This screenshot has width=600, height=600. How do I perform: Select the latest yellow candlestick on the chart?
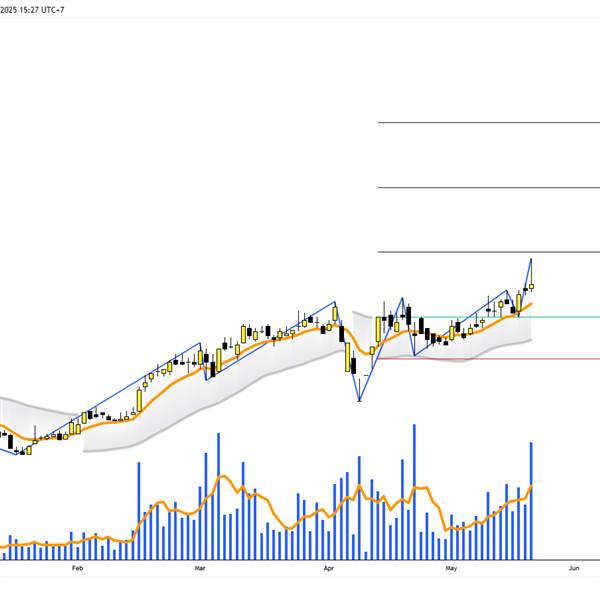[531, 287]
